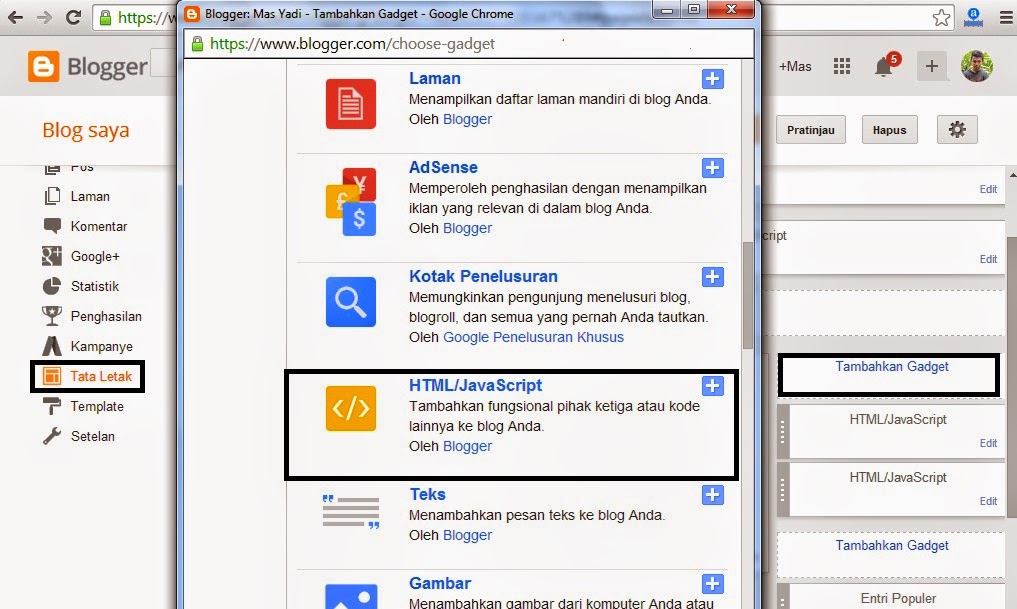Click the Laman gadget title link
This screenshot has height=609, width=1017.
[435, 78]
